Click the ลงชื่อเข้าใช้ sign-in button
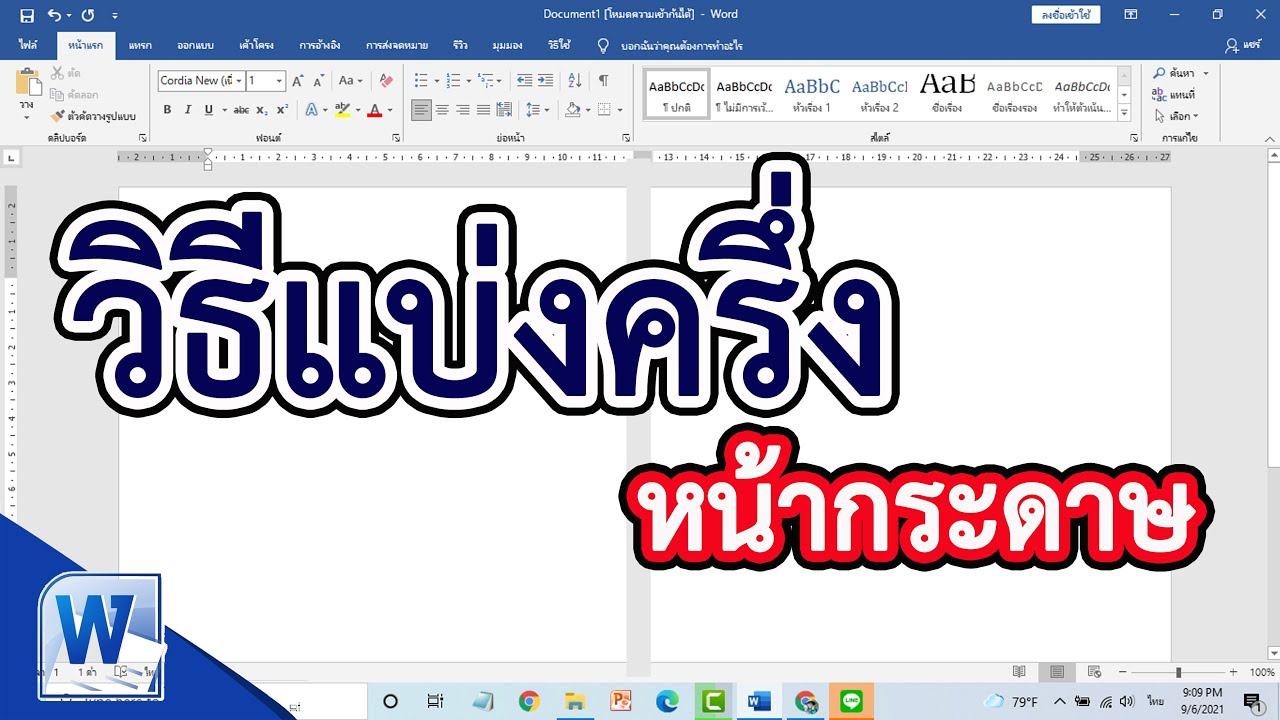 click(x=1066, y=15)
